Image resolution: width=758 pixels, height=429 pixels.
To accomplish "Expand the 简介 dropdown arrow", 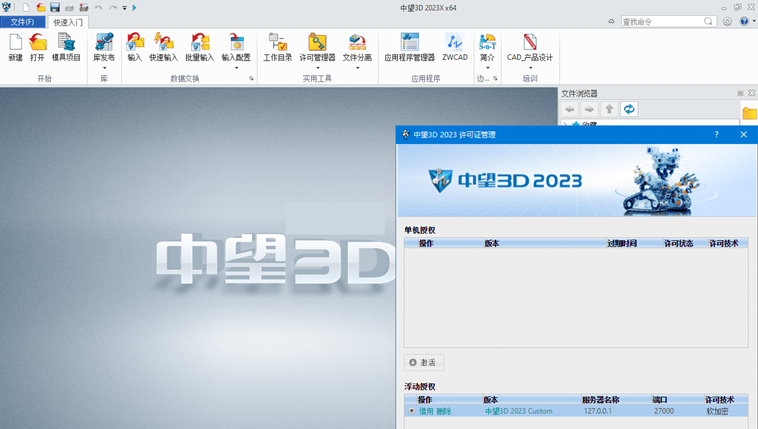I will click(487, 68).
